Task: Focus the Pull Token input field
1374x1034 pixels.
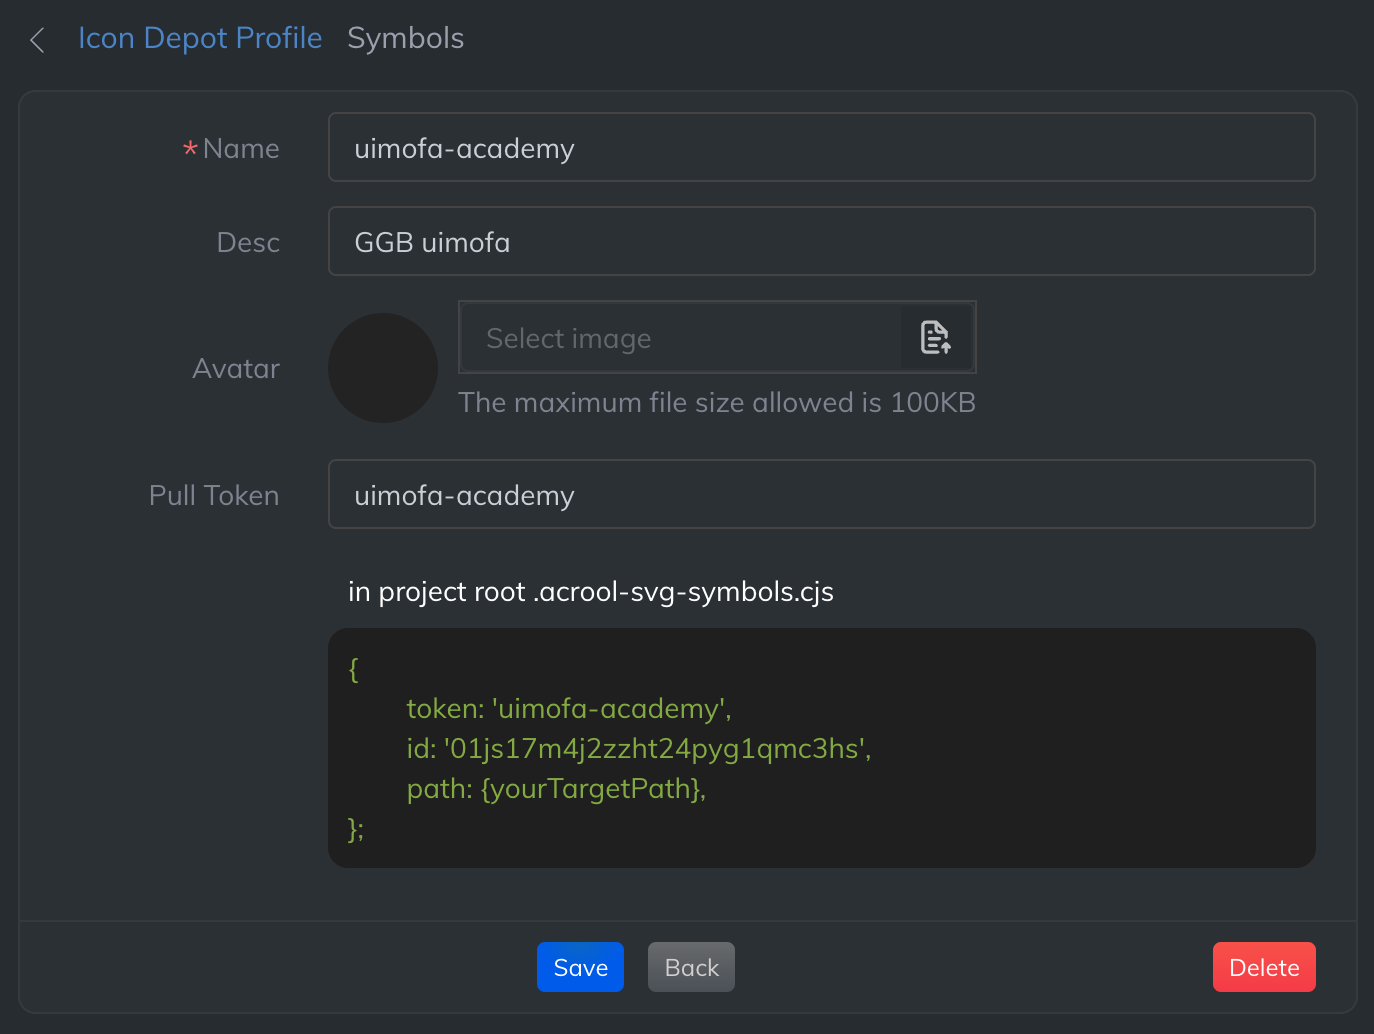Action: pos(820,495)
